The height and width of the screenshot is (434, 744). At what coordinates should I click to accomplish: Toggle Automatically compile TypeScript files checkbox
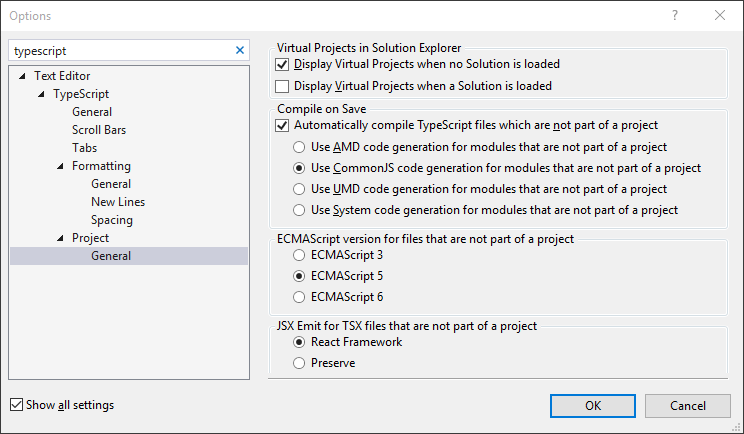[282, 125]
